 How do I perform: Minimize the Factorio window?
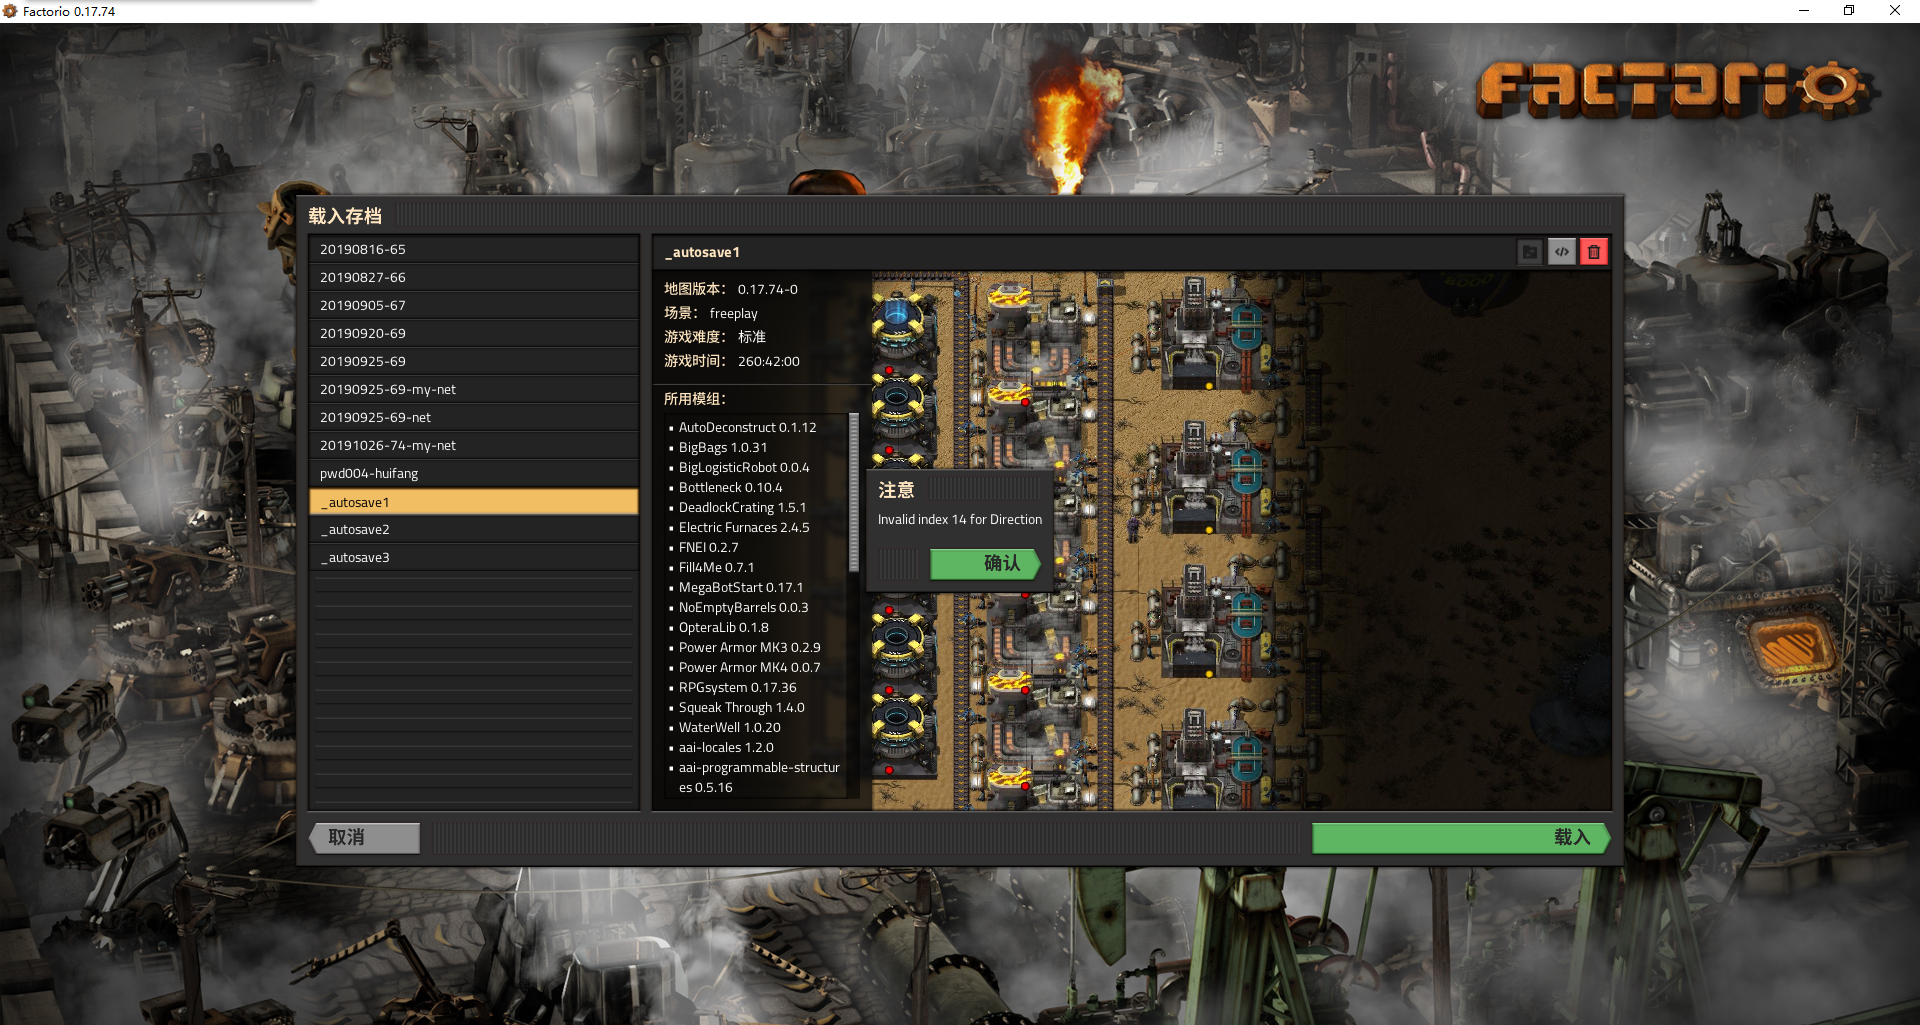coord(1804,11)
